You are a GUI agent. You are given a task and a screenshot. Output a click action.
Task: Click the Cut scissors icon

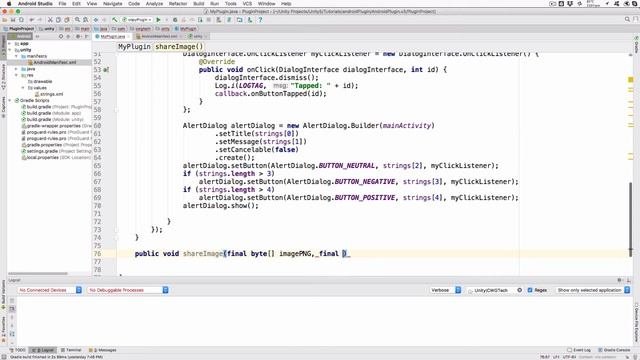(50, 20)
